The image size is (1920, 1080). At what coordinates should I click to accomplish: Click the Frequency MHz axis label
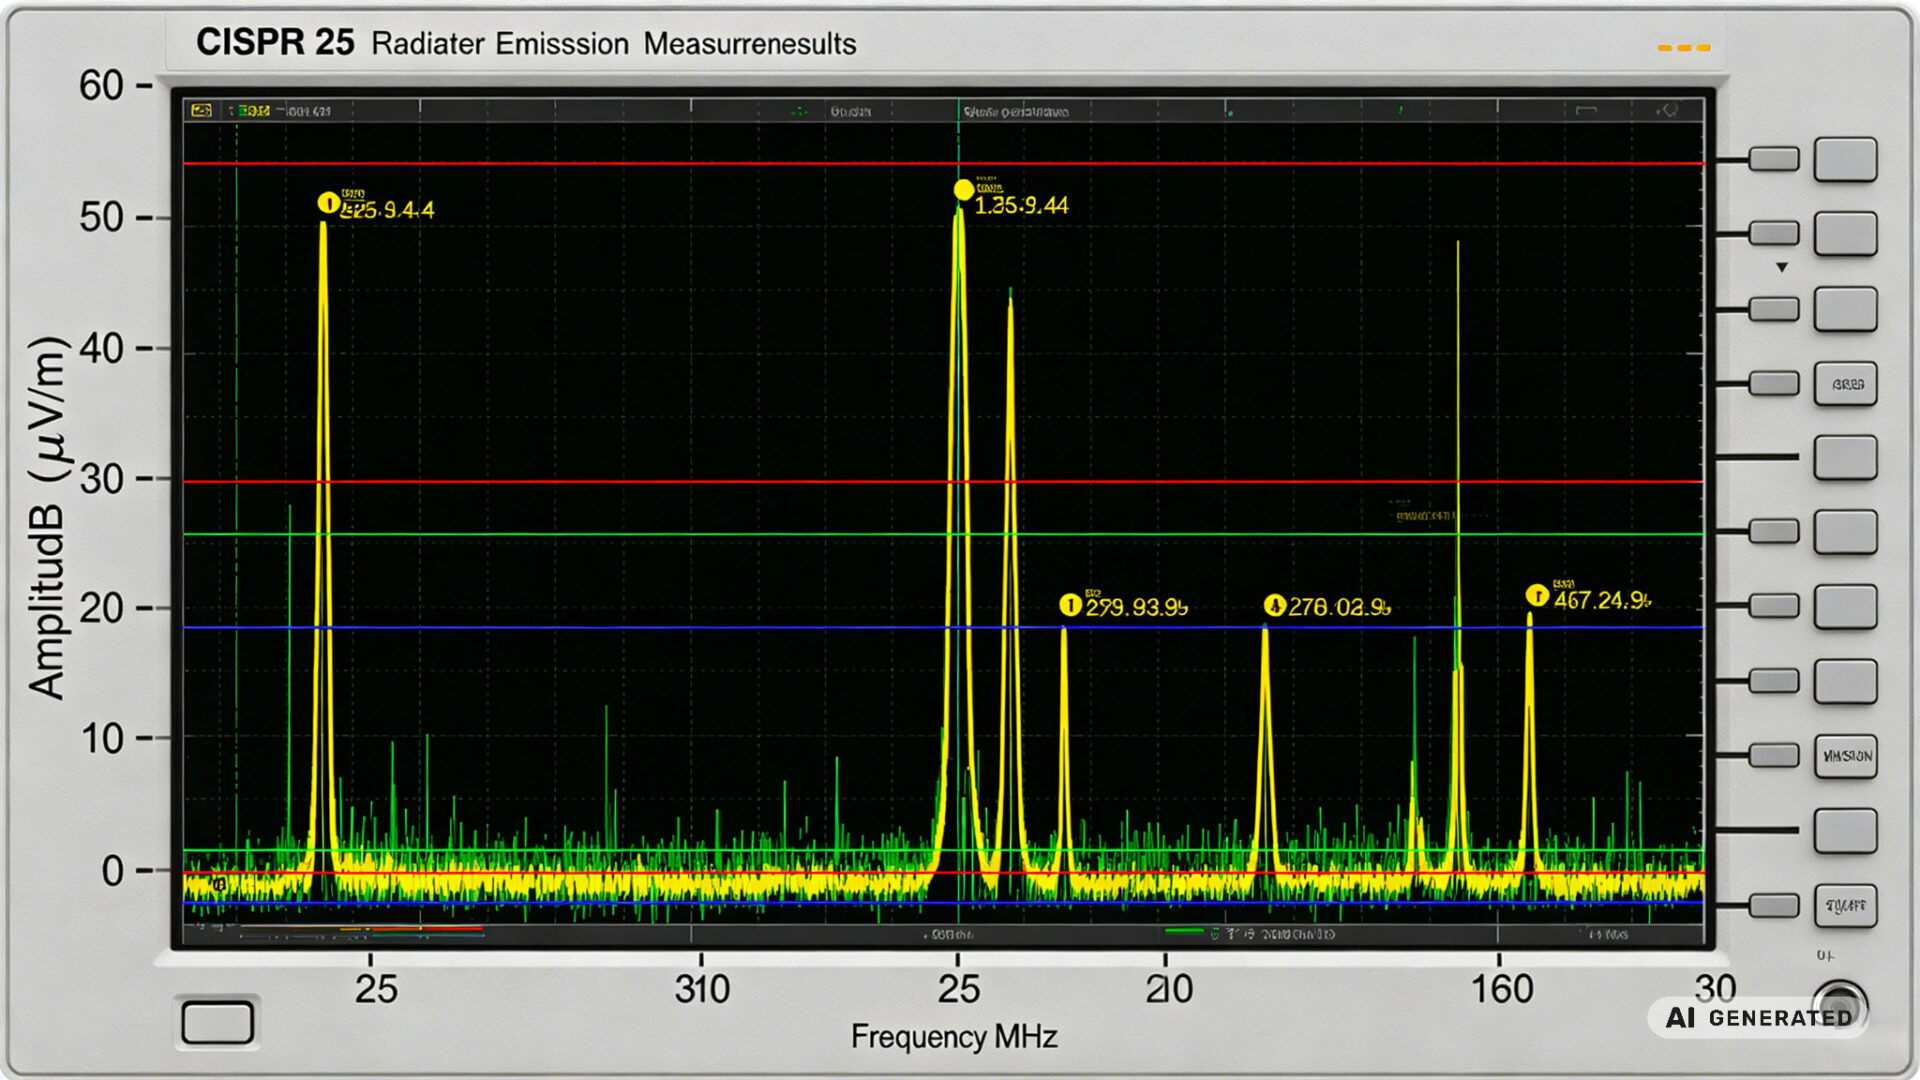[954, 1037]
